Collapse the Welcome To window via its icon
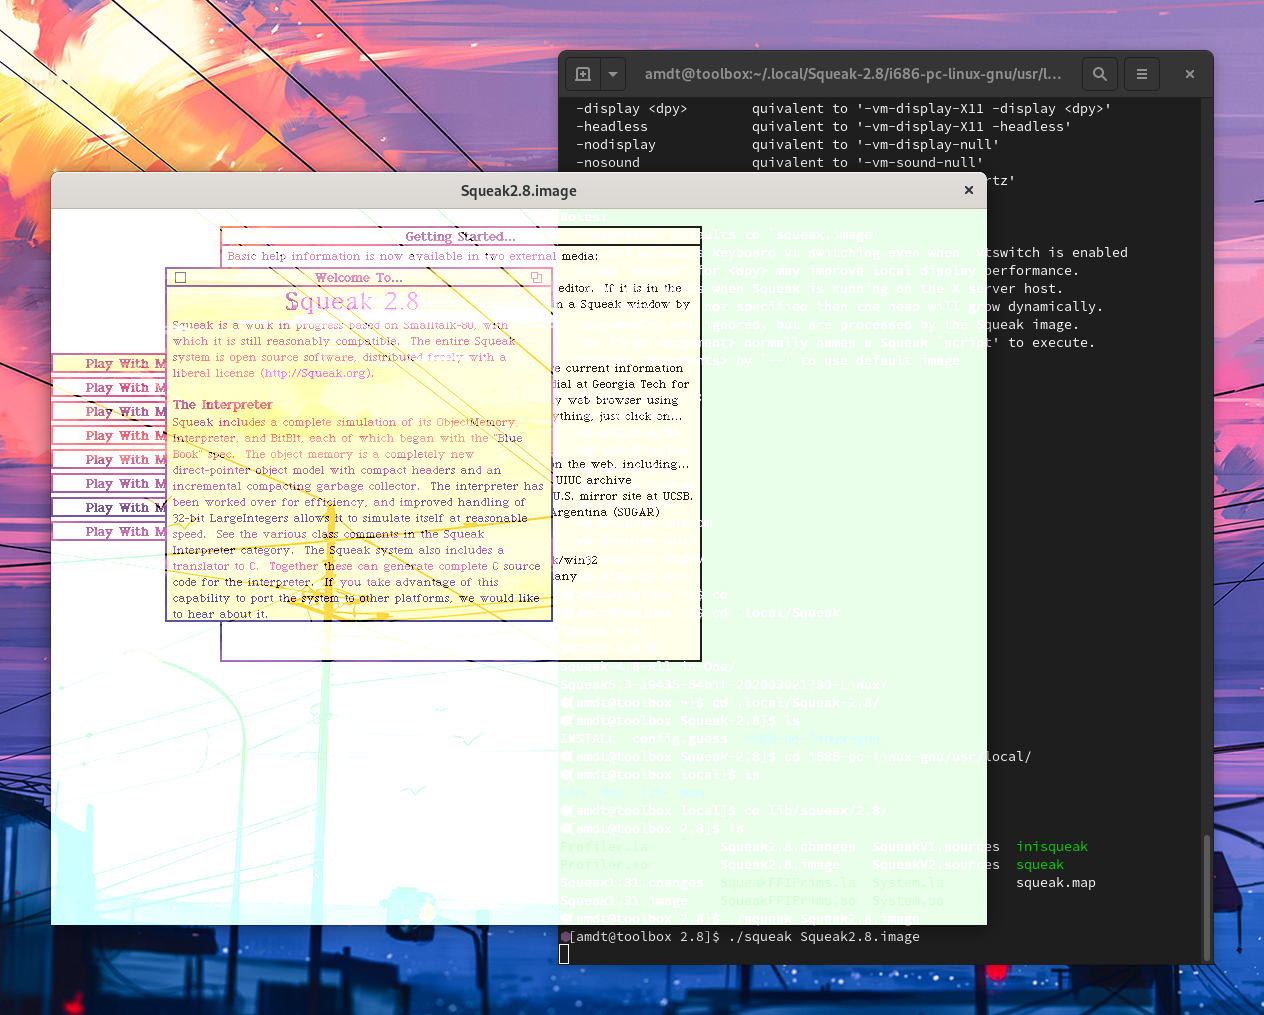This screenshot has width=1264, height=1015. pyautogui.click(x=536, y=278)
